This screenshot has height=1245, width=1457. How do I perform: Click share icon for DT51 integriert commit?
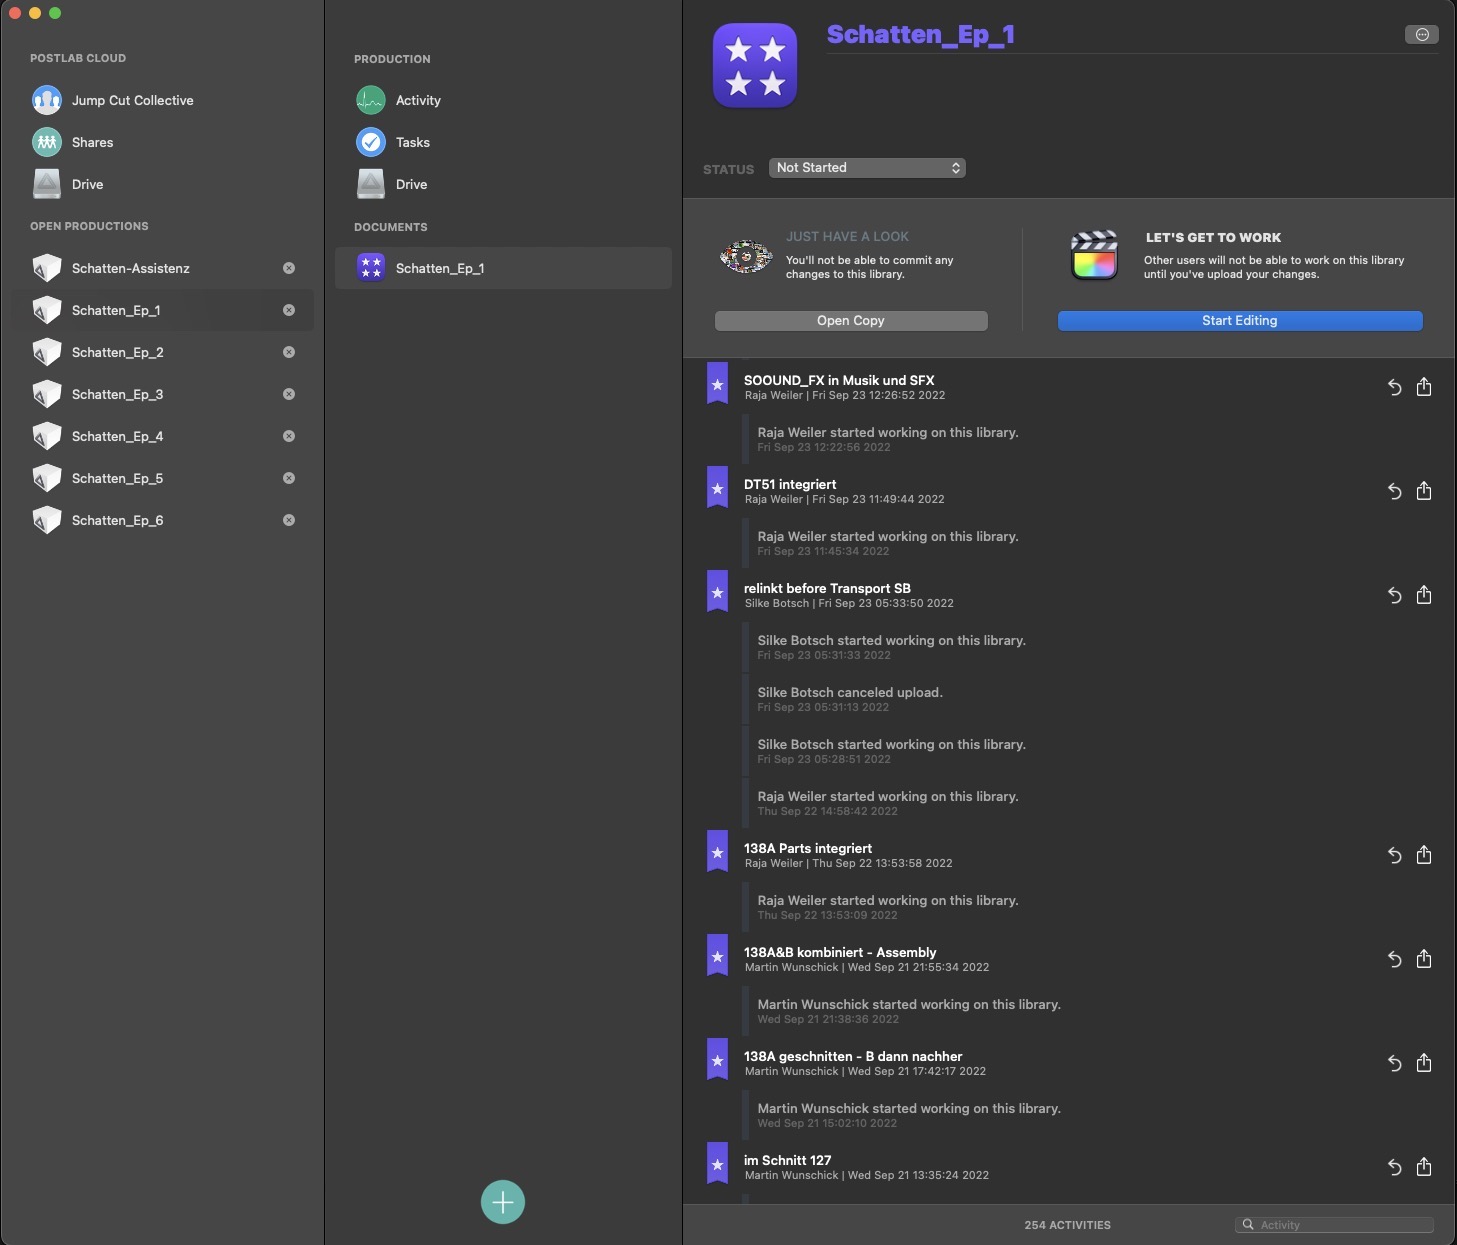(1424, 491)
